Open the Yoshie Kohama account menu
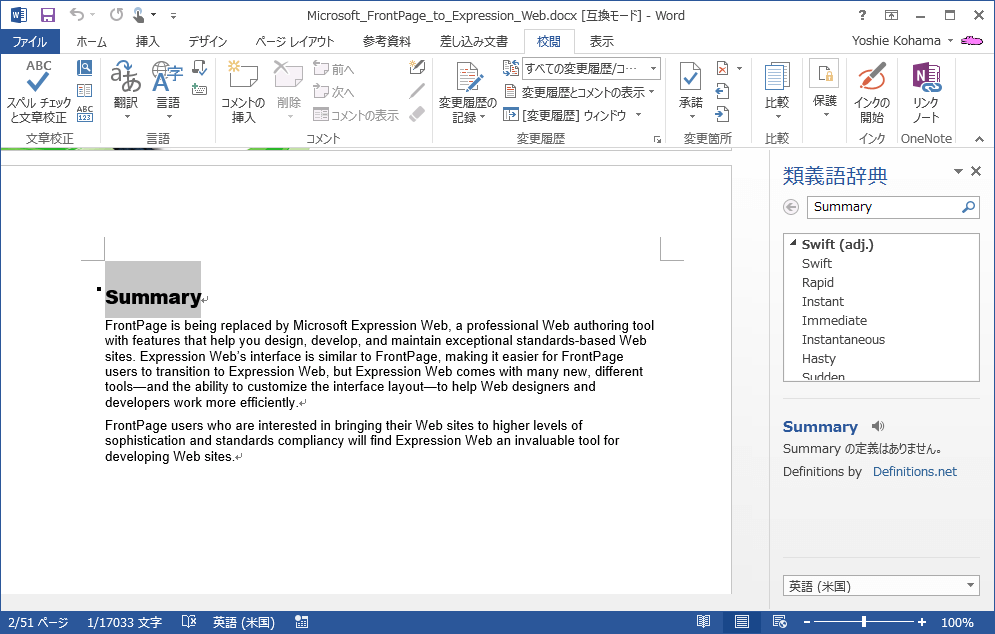Screen dimensions: 995x634 point(902,41)
